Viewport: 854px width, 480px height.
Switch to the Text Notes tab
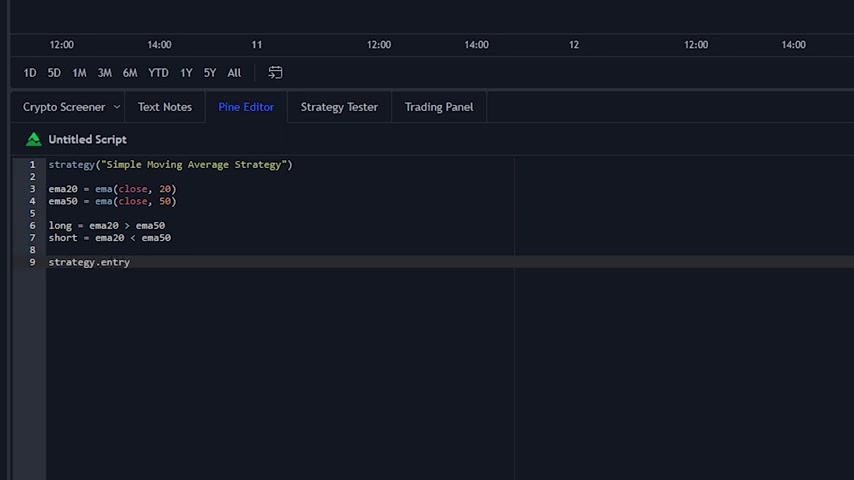(164, 107)
